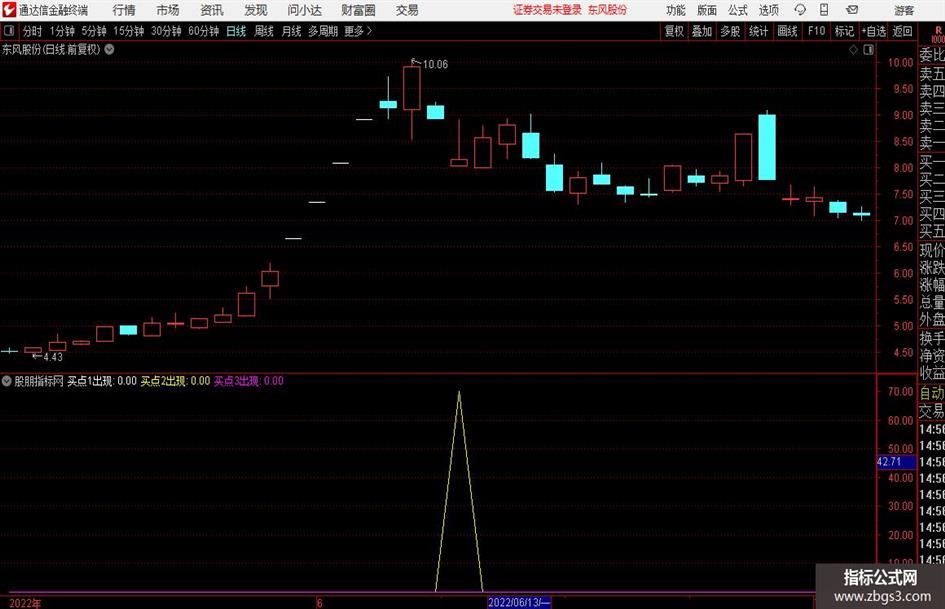Screen dimensions: 945x609
Task: Click the 复权 toolbar button
Action: [674, 31]
